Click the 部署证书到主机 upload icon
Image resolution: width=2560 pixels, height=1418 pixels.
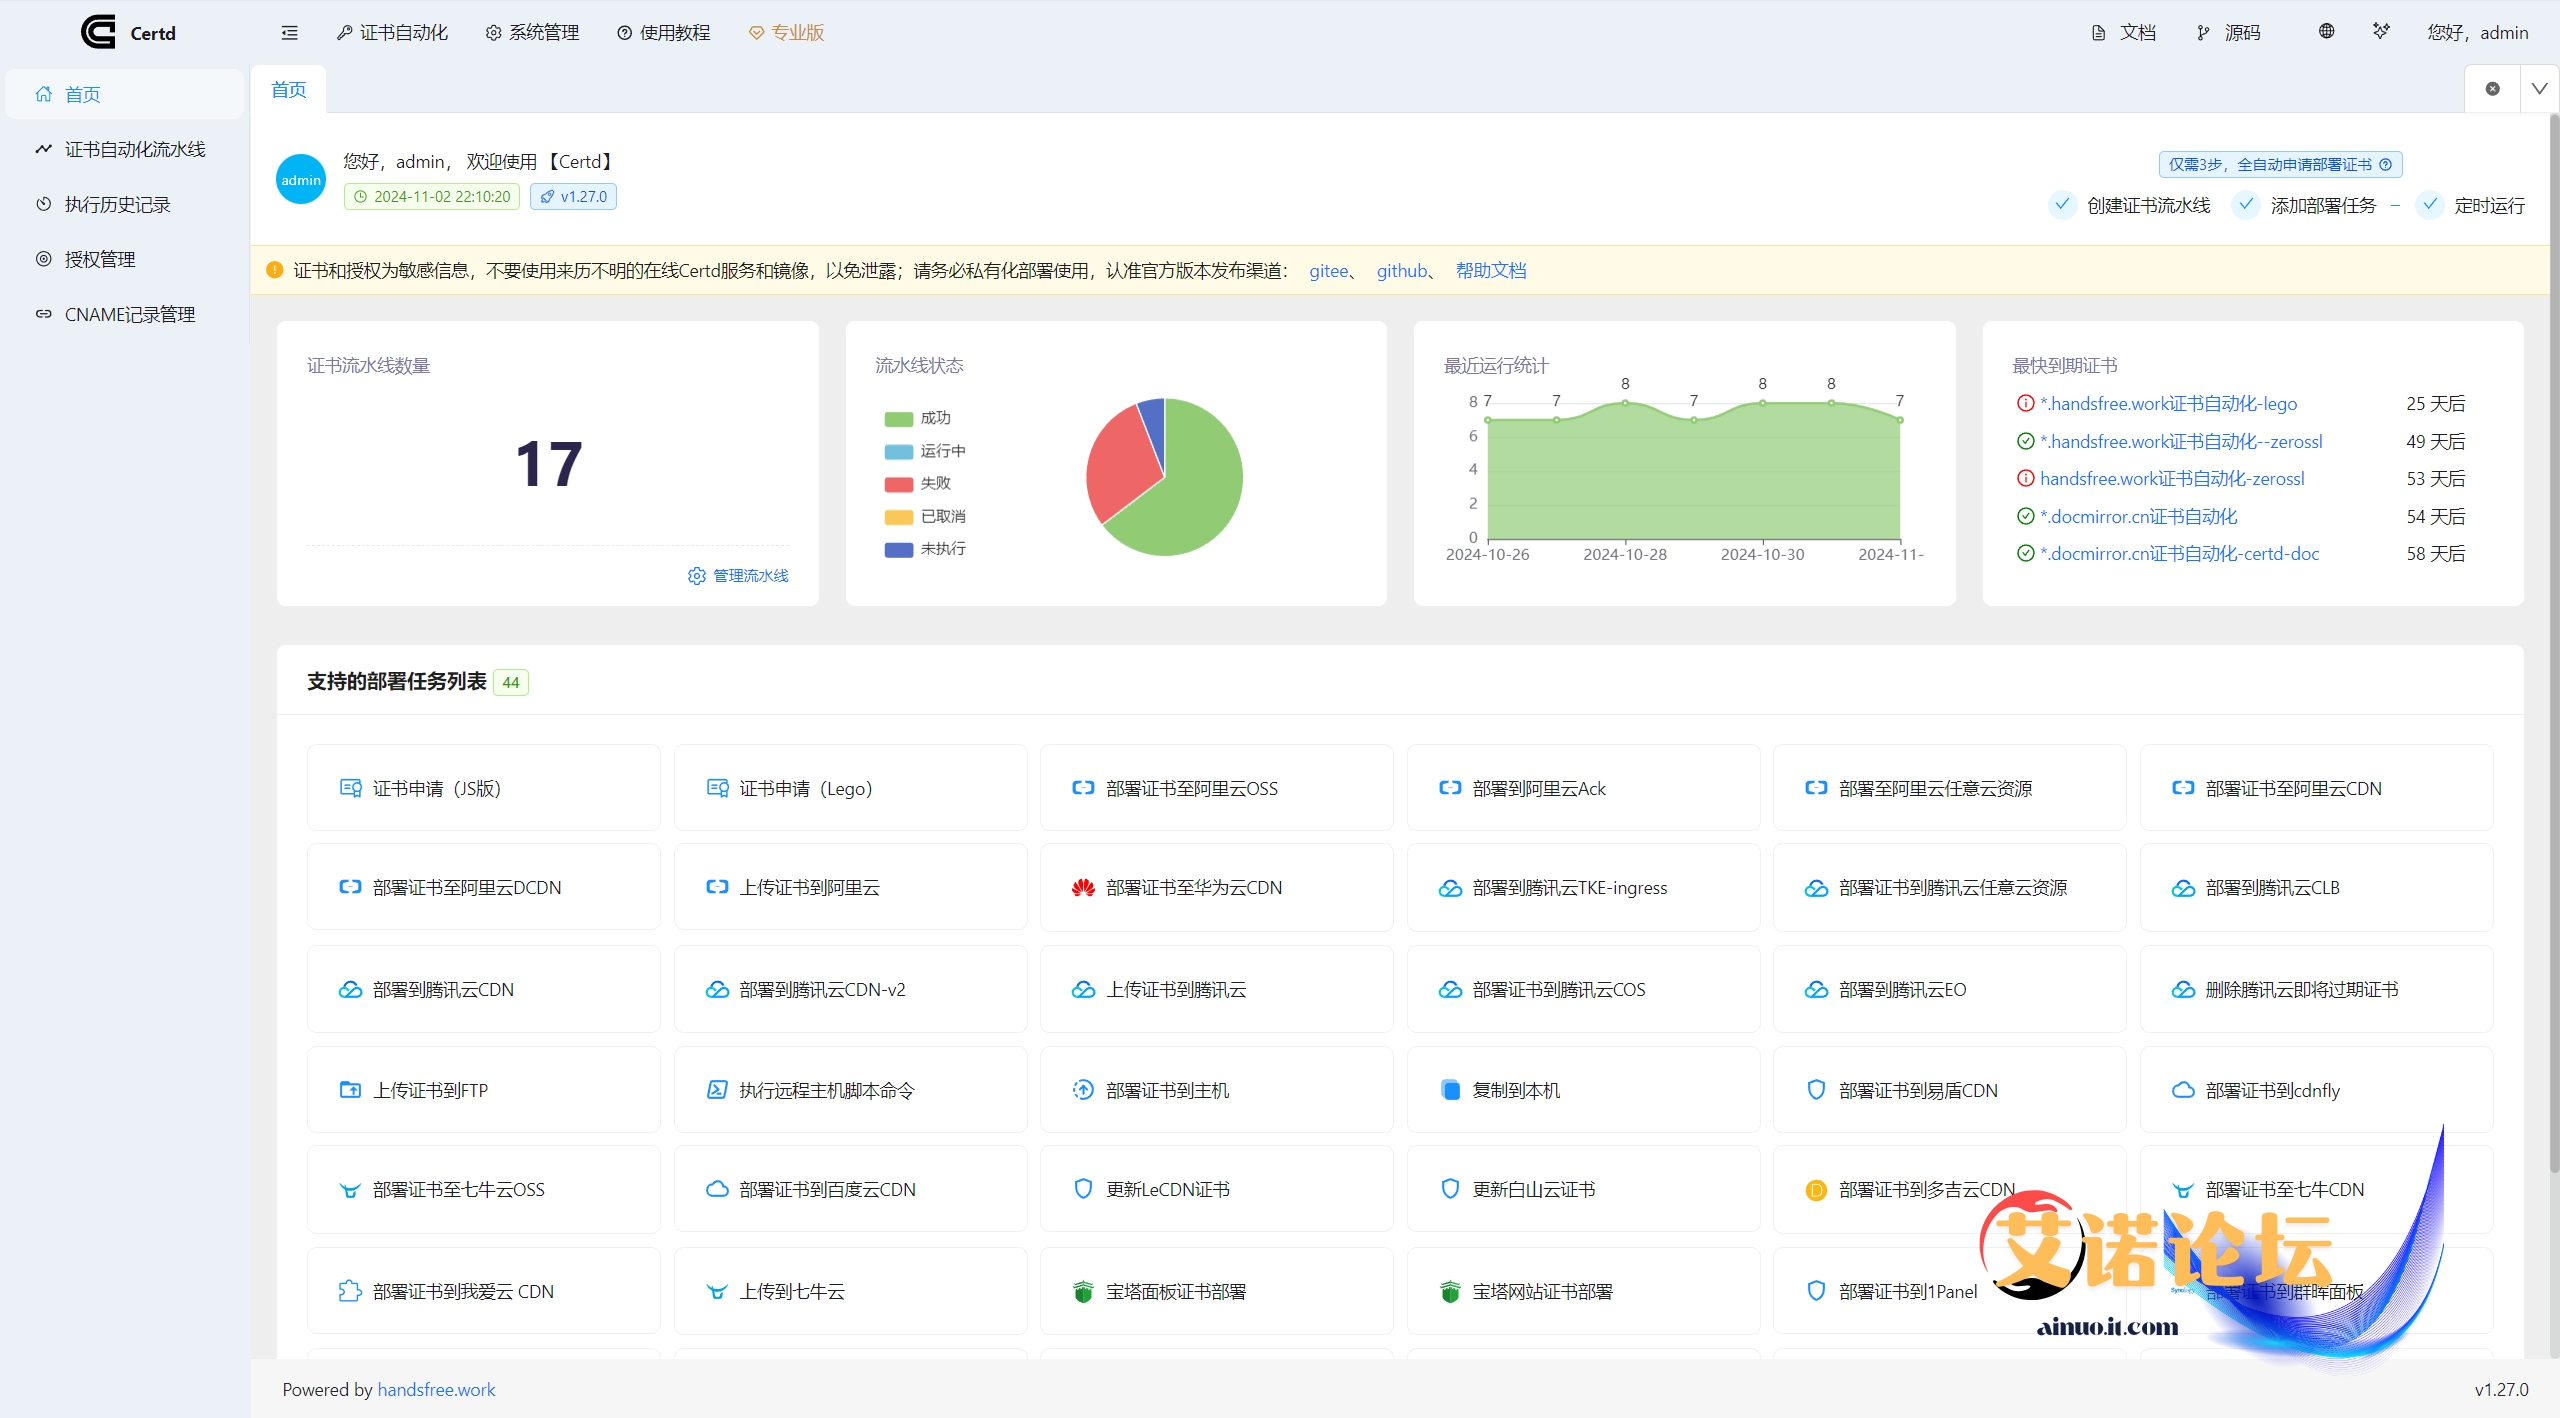(1083, 1090)
